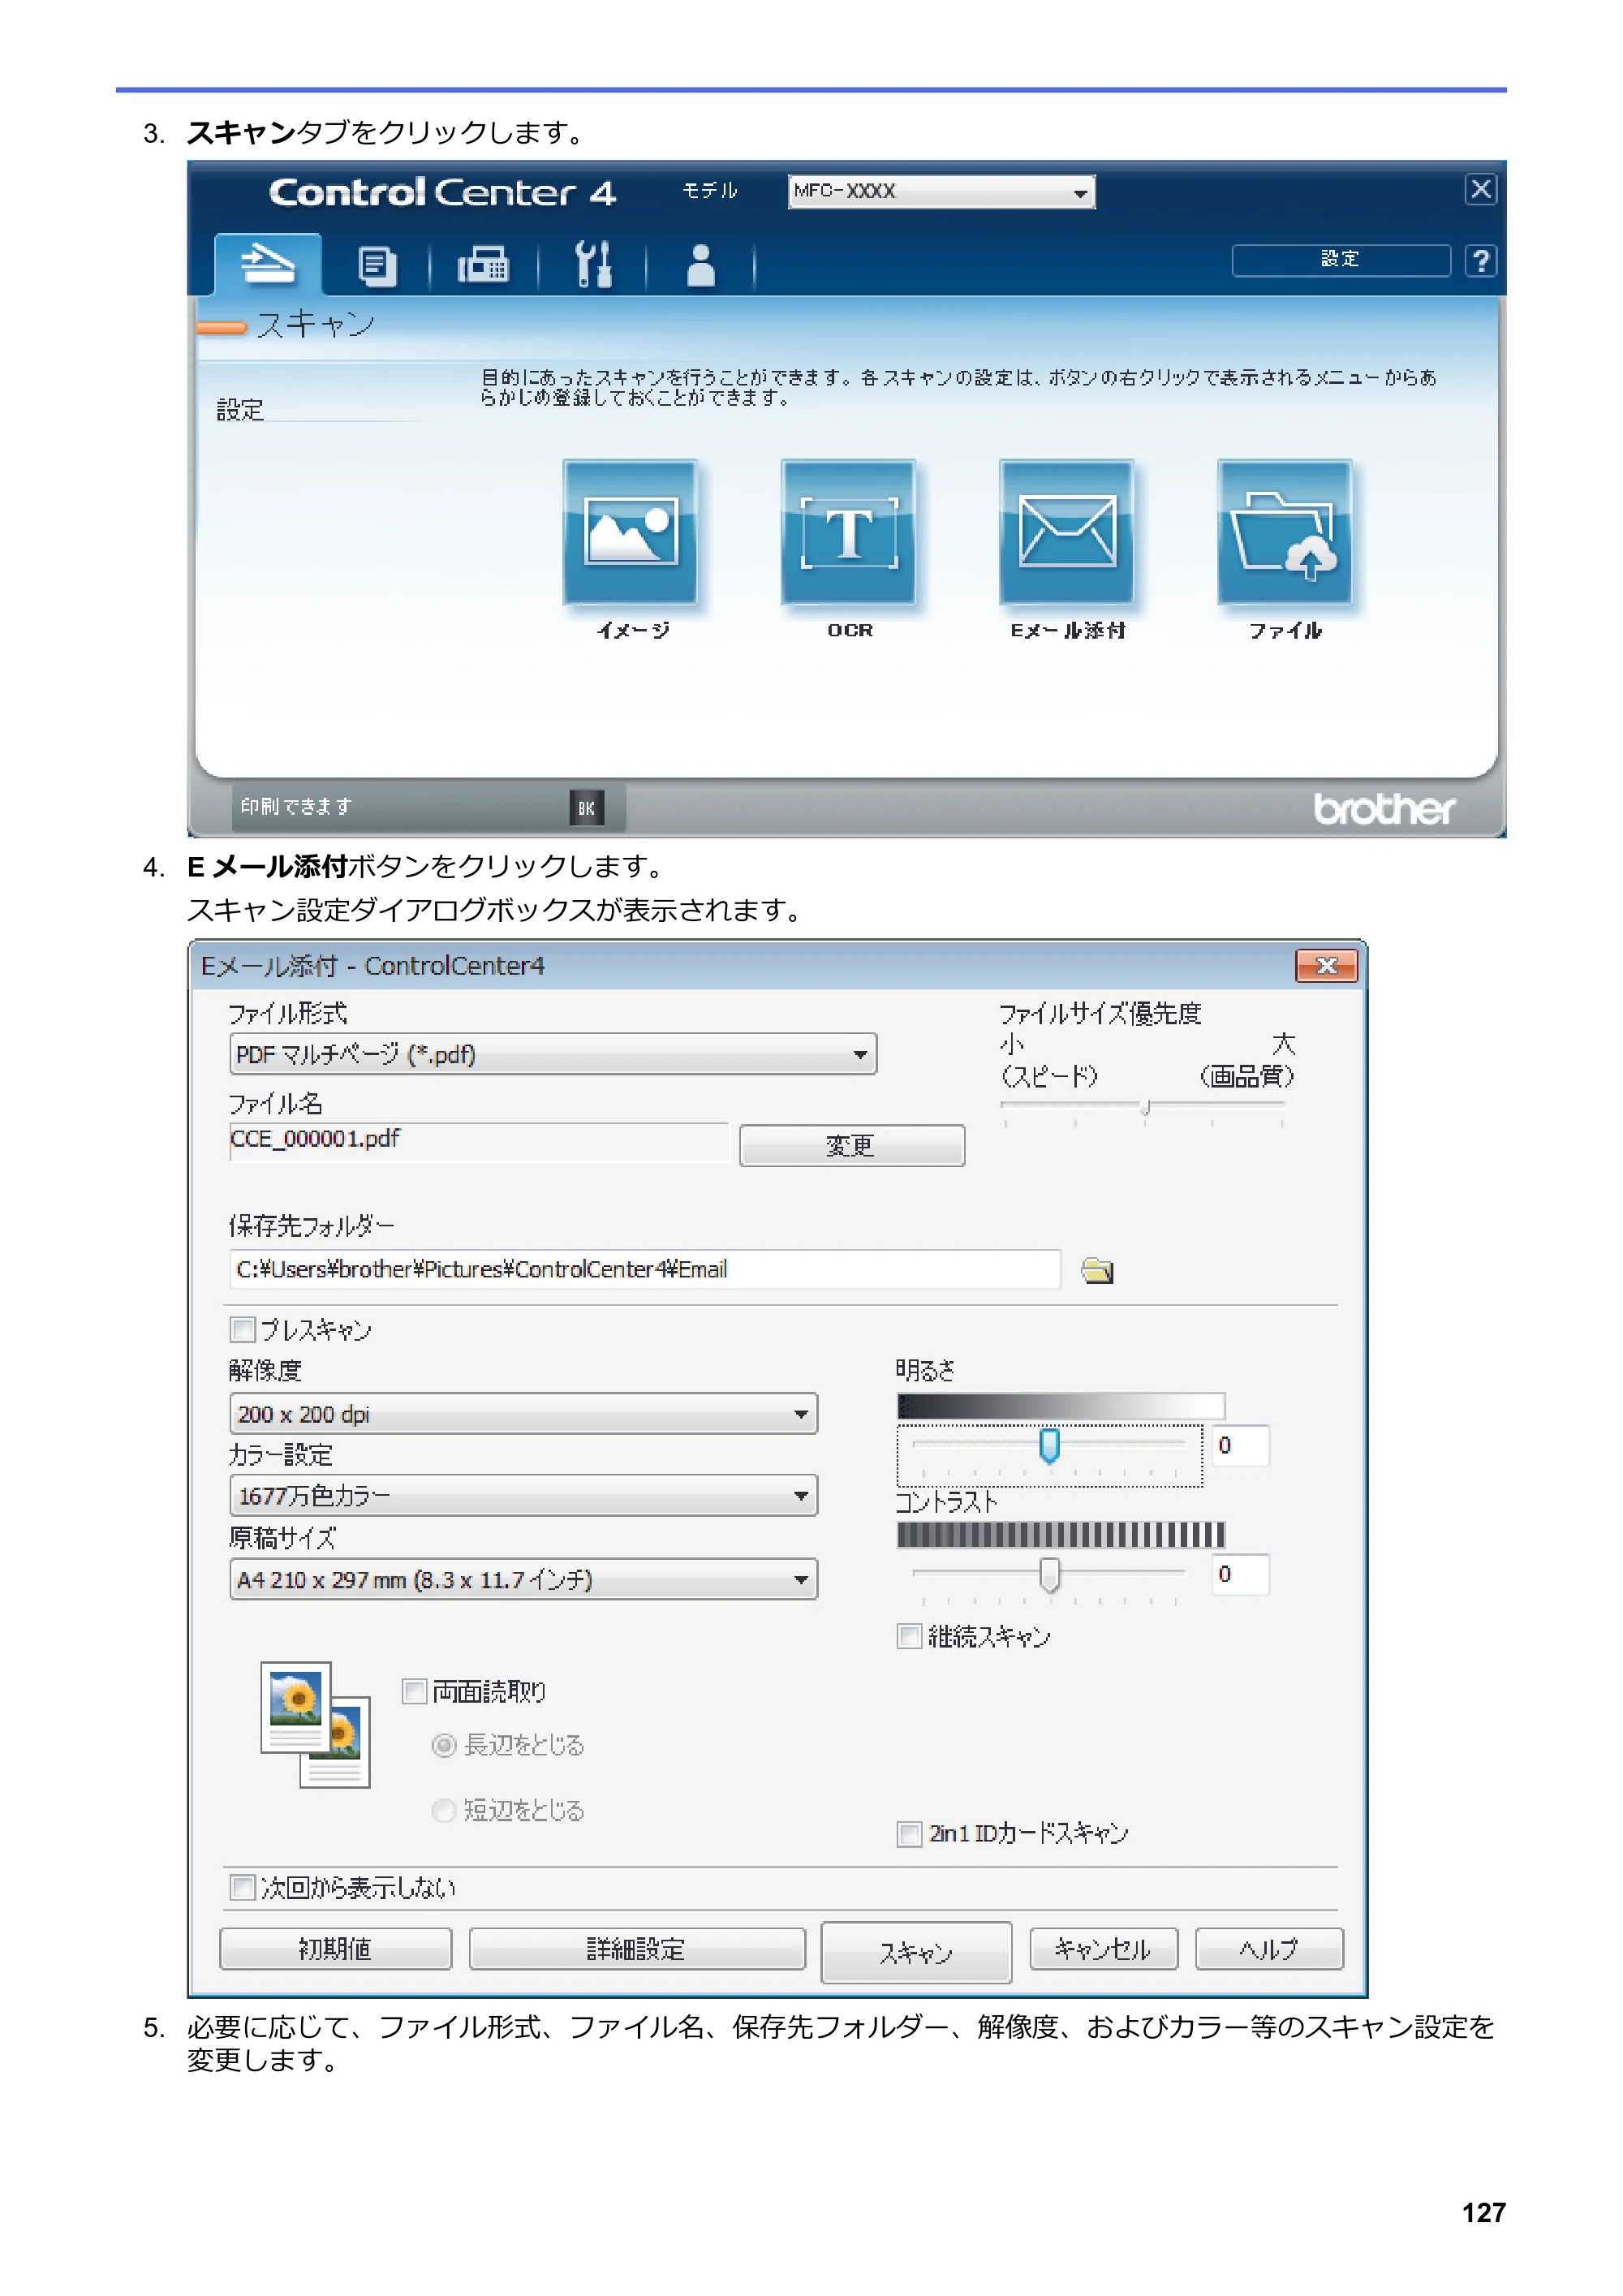This screenshot has height=2296, width=1623.
Task: Open the 原稿サイズ A4 dropdown
Action: coord(523,1580)
